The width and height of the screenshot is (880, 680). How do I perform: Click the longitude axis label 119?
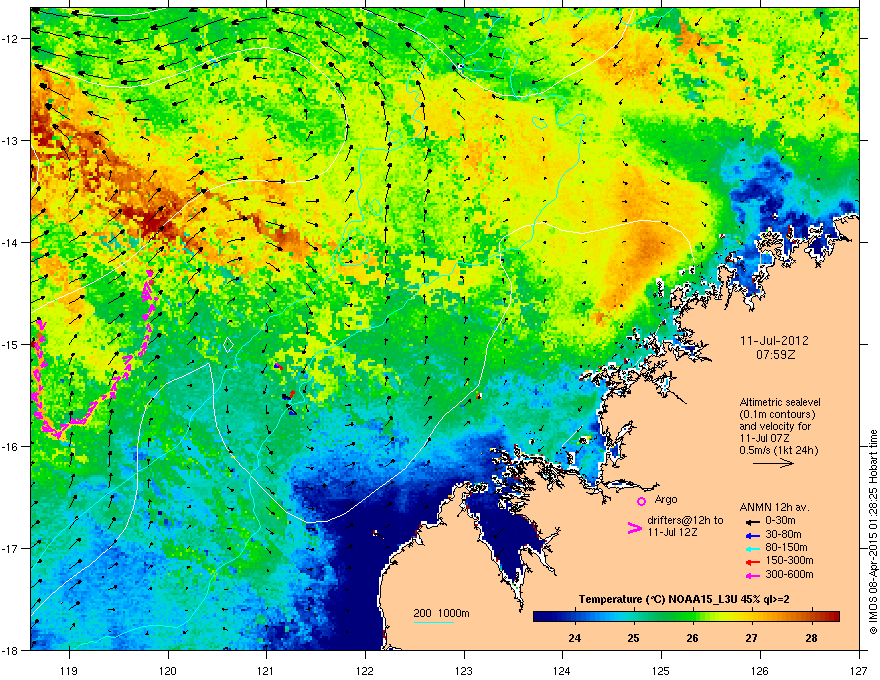[x=69, y=670]
